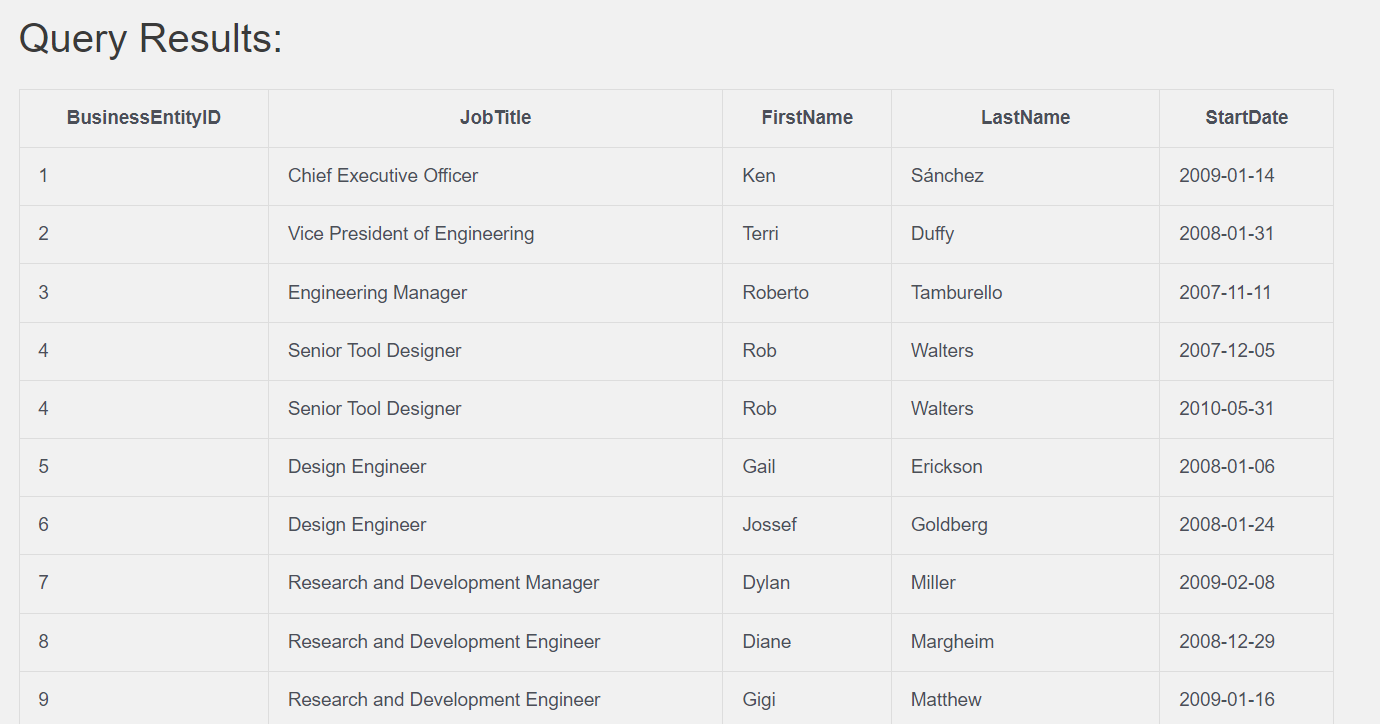
Task: Click the Query Results heading
Action: [x=151, y=39]
